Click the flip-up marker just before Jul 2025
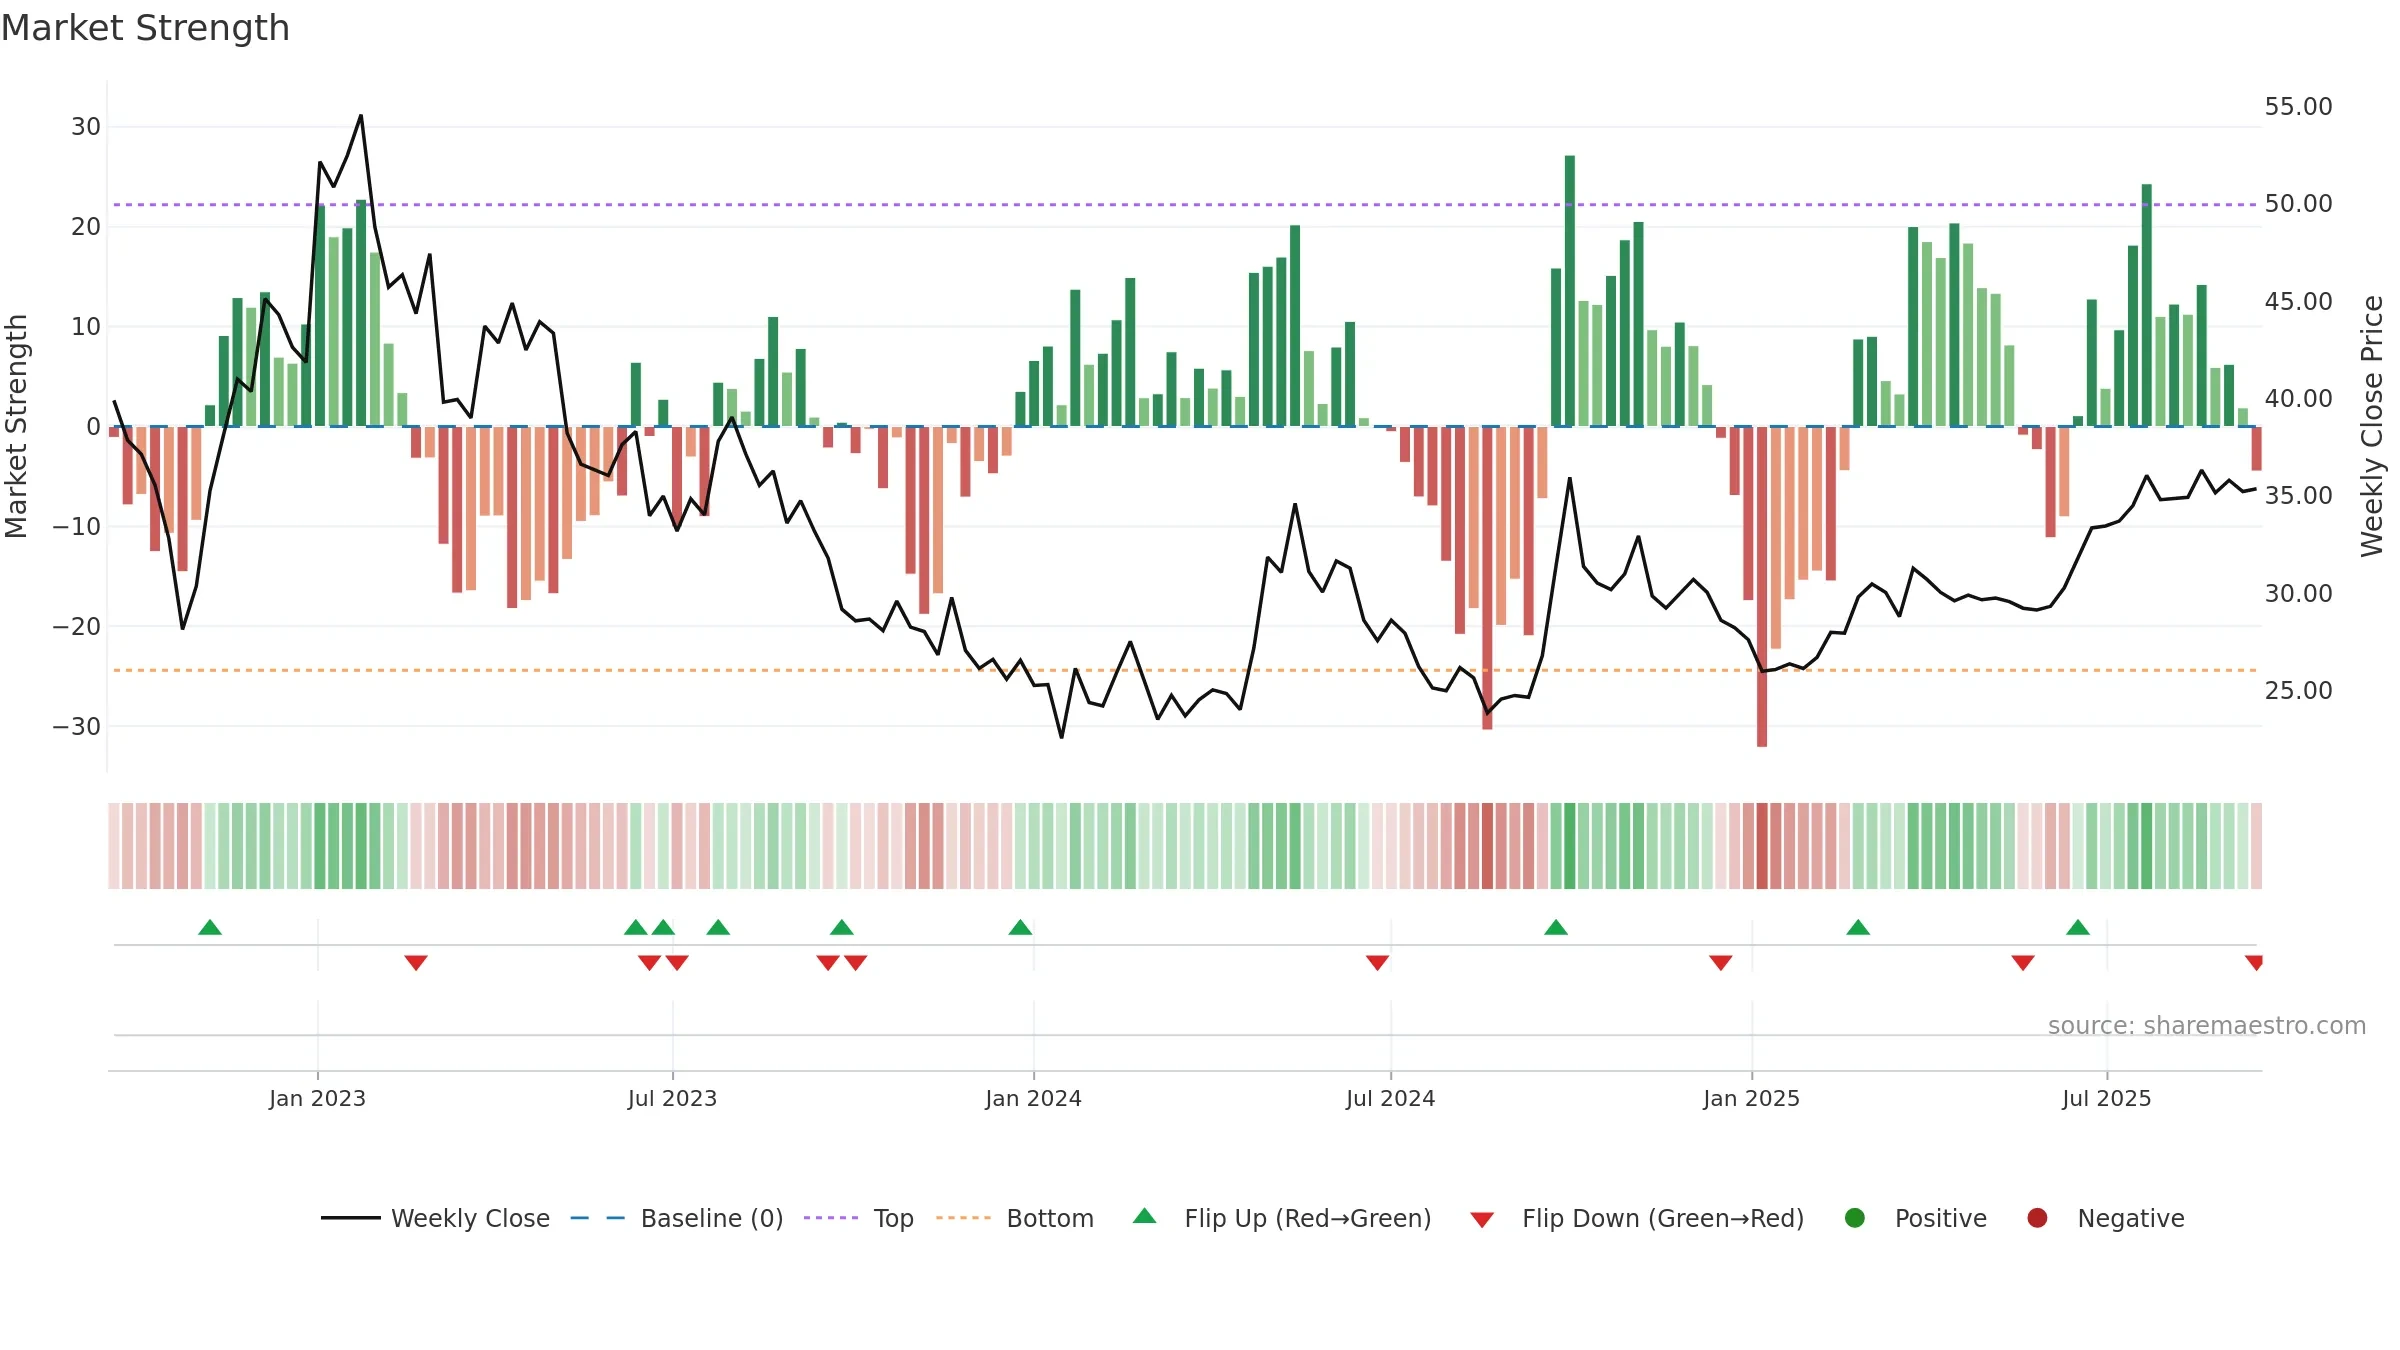Image resolution: width=2400 pixels, height=1350 pixels. tap(2078, 927)
